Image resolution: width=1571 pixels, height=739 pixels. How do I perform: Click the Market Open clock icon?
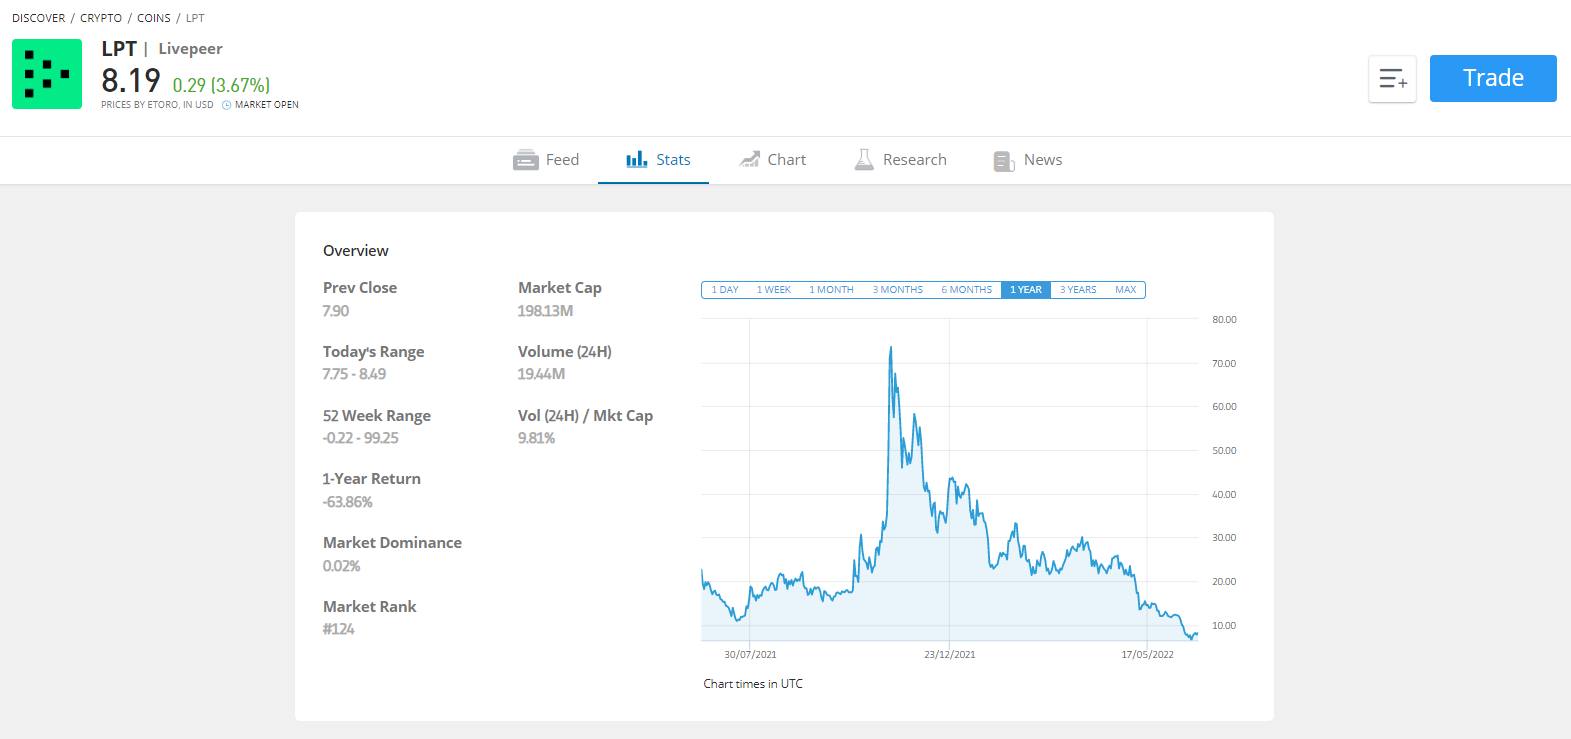click(x=227, y=105)
